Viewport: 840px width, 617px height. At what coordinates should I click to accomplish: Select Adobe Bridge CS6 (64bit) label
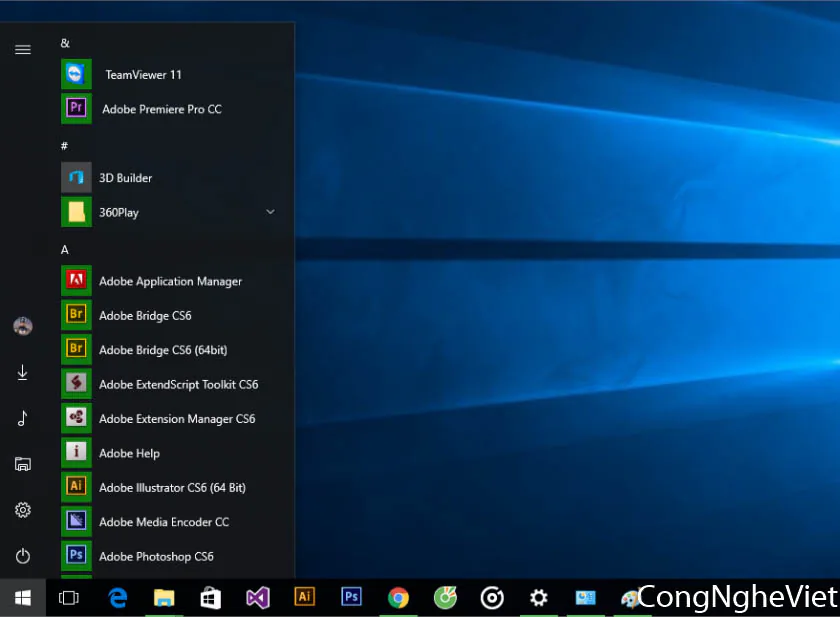pos(163,350)
